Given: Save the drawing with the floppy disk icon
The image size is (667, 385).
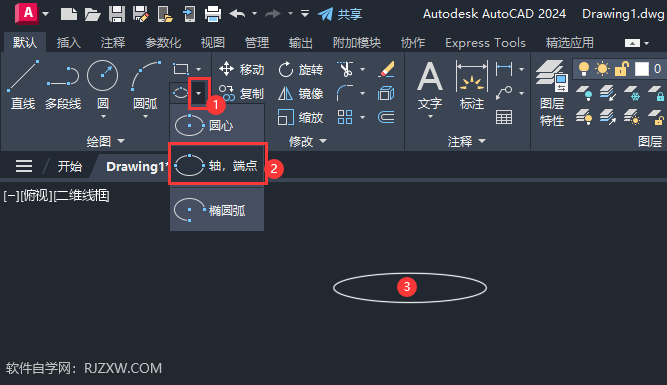Looking at the screenshot, I should (117, 14).
